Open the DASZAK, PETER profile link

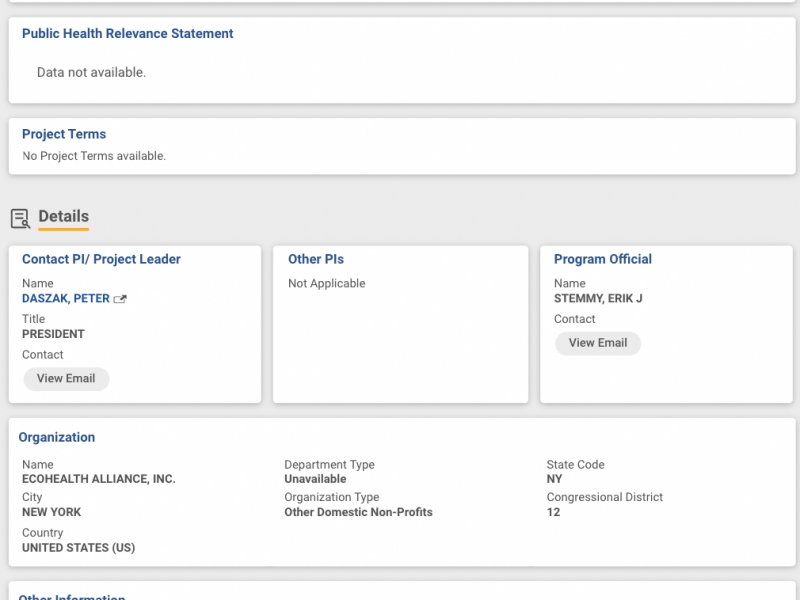point(66,298)
